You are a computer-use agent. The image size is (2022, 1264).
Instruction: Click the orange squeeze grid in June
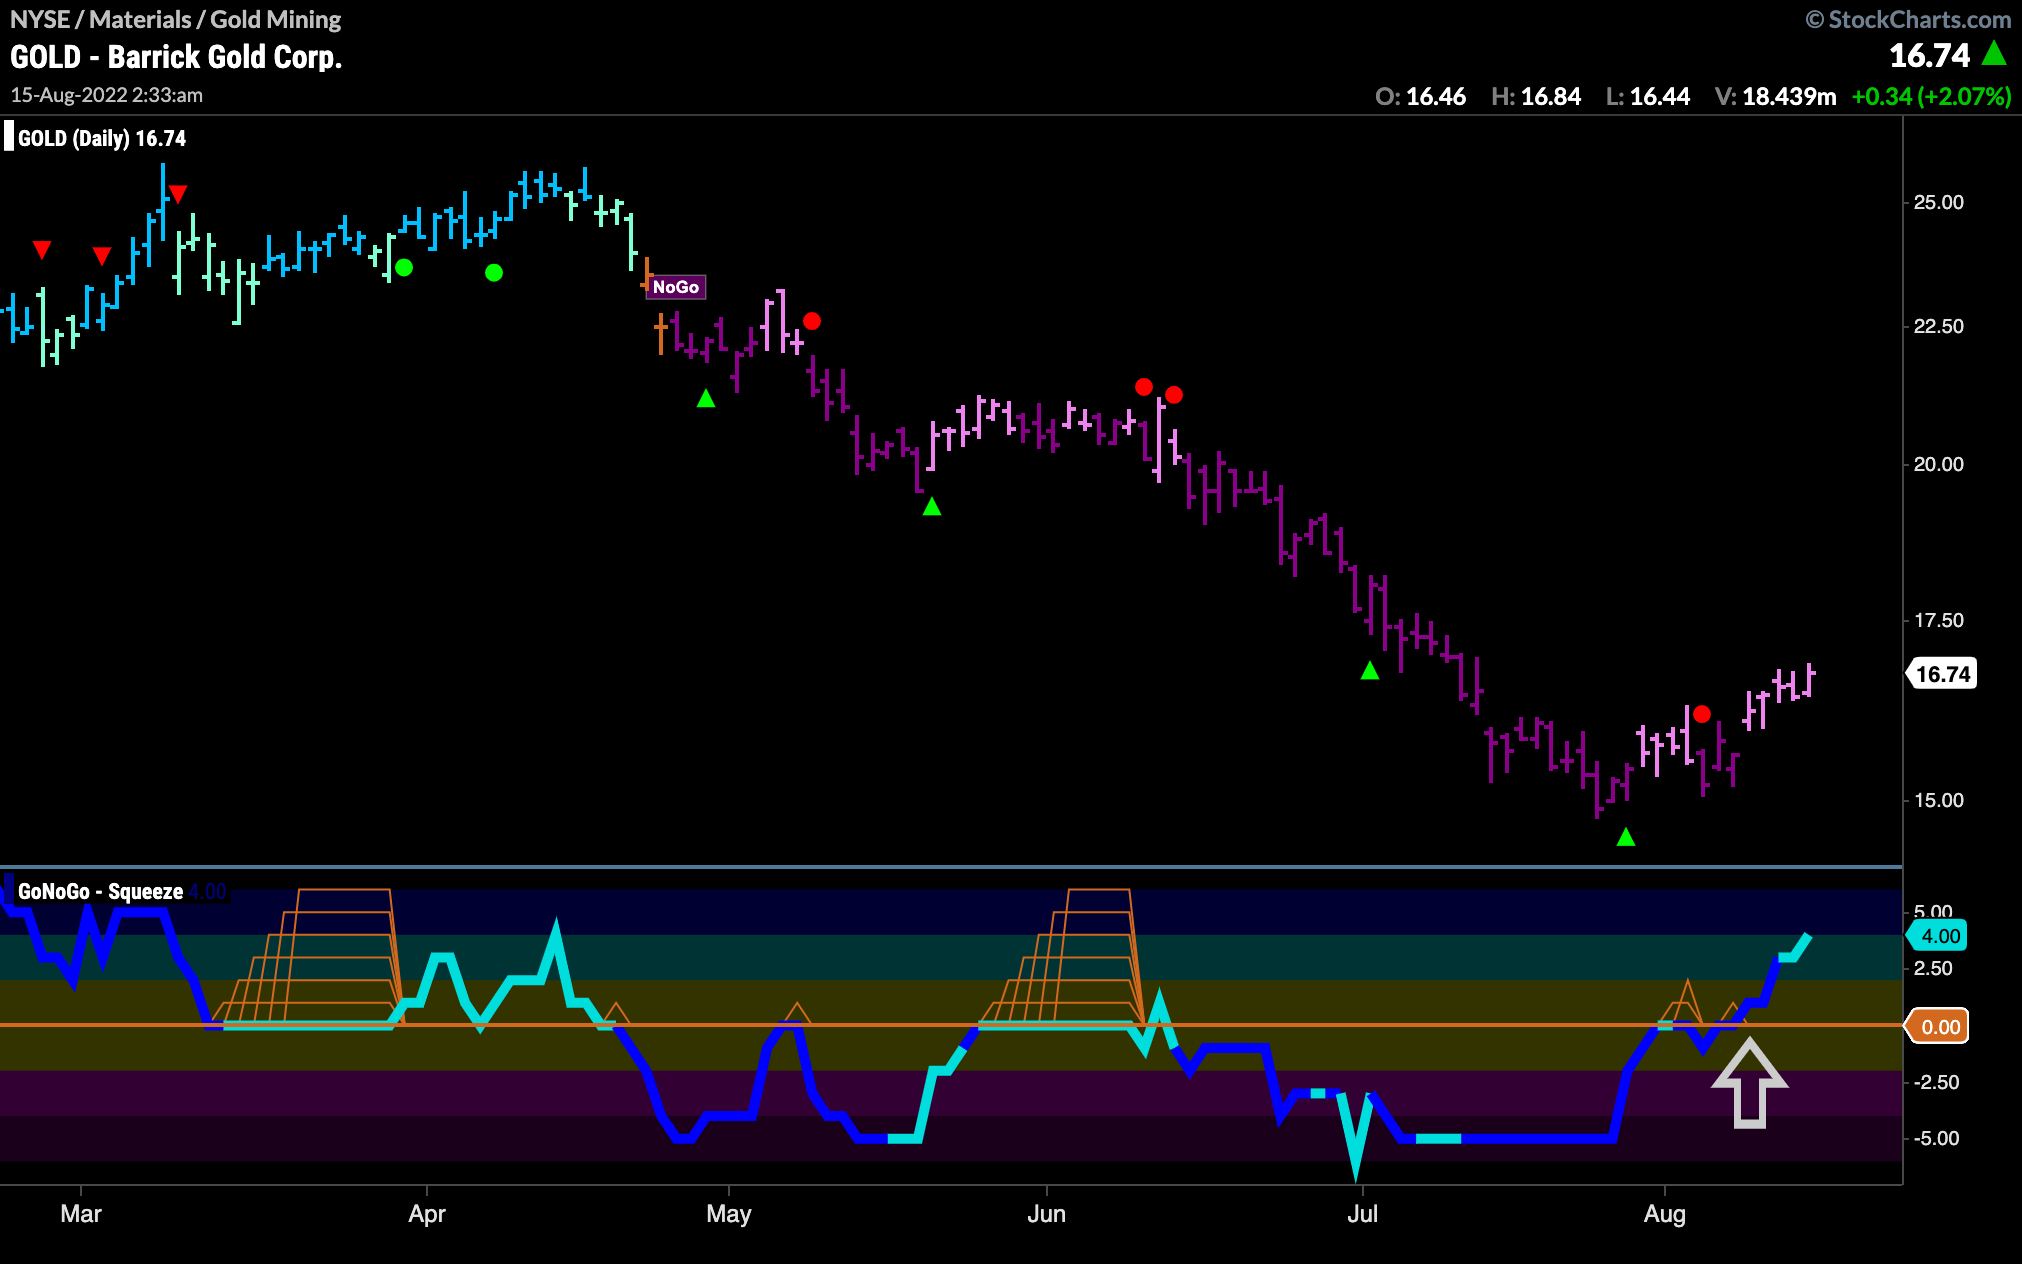[x=1062, y=956]
